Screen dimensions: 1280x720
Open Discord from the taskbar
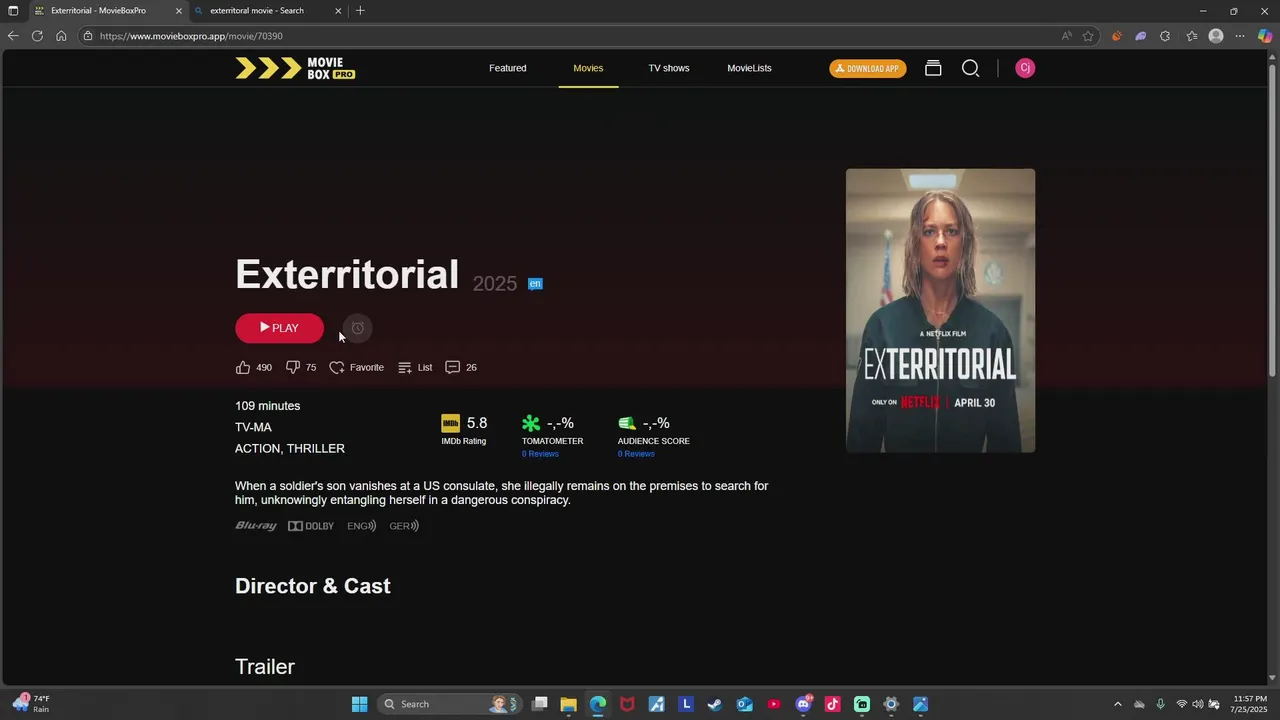tap(804, 704)
